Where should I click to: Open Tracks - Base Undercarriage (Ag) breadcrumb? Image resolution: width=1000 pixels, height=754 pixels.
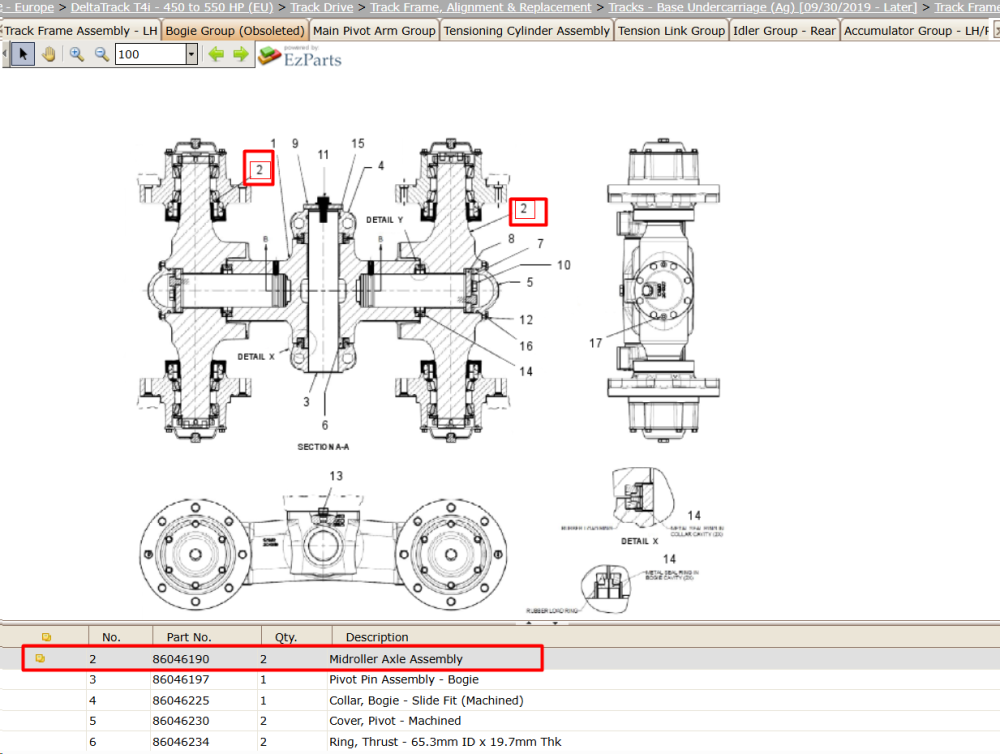[763, 7]
